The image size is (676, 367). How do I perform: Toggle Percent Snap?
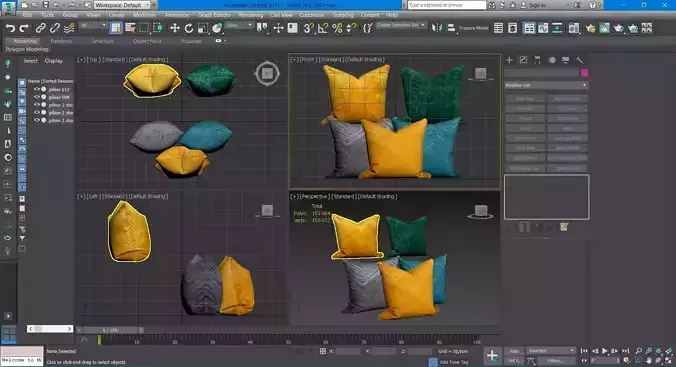(337, 28)
